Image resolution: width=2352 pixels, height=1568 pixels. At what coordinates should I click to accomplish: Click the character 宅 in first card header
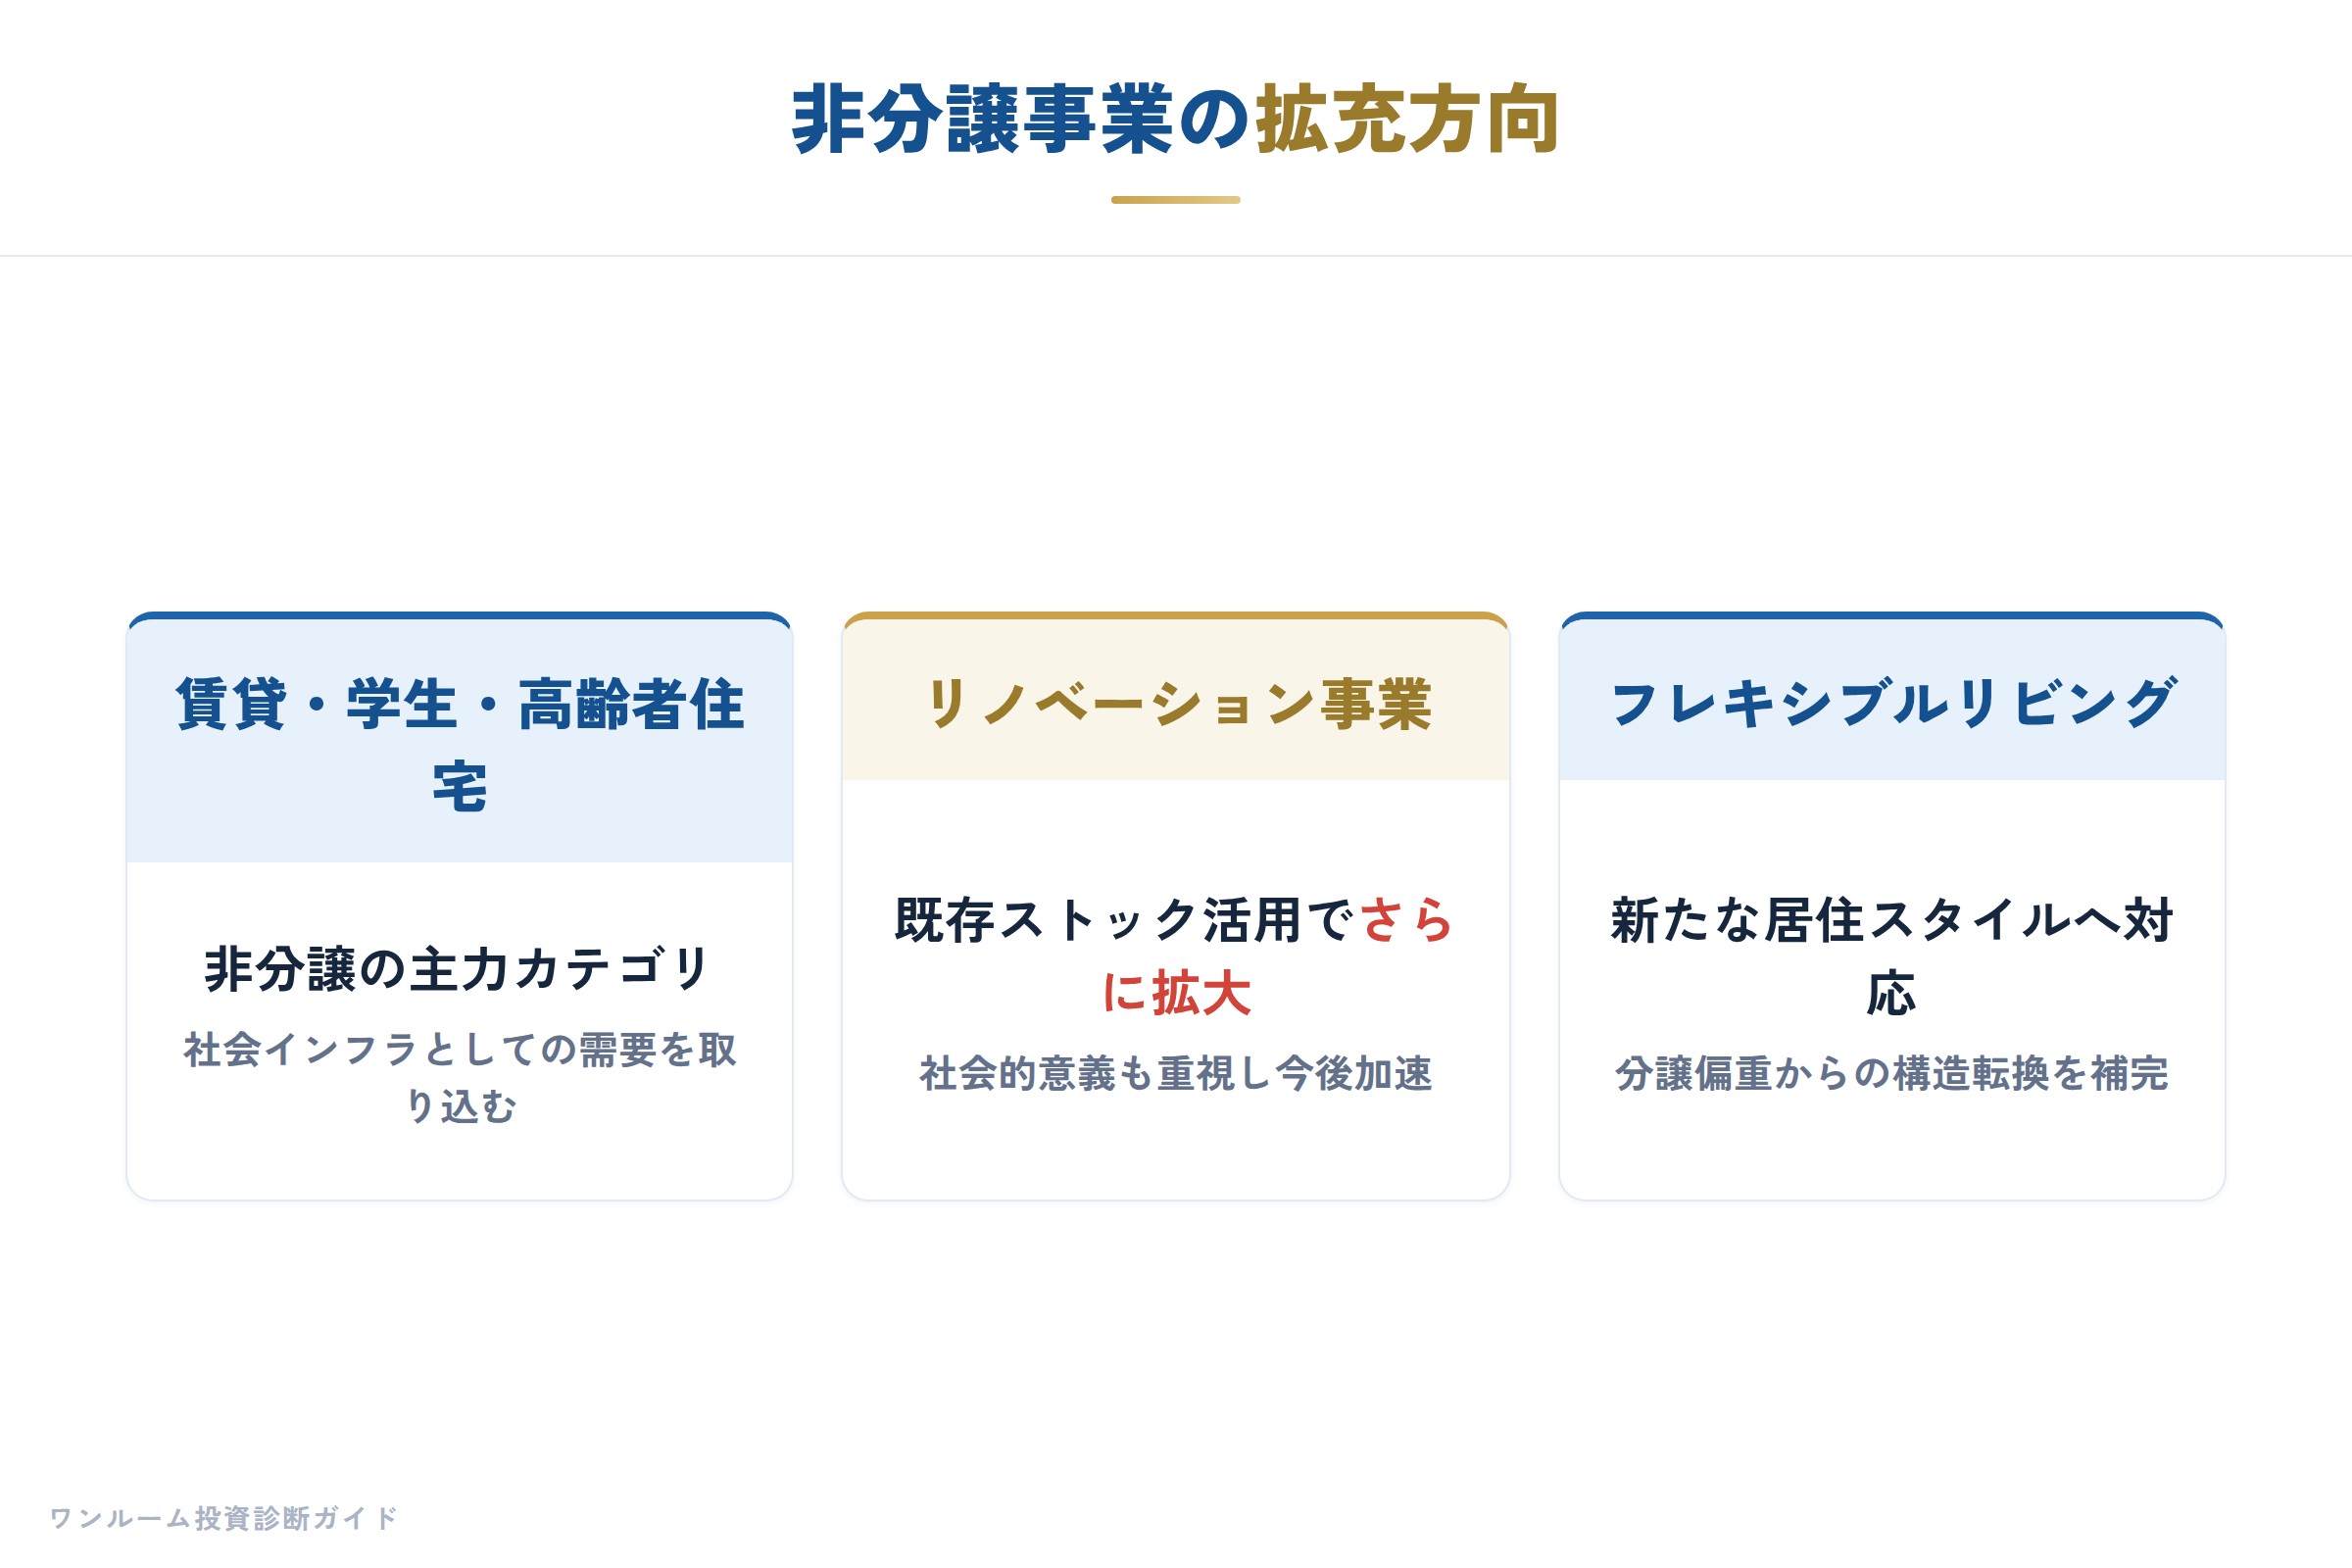(460, 786)
